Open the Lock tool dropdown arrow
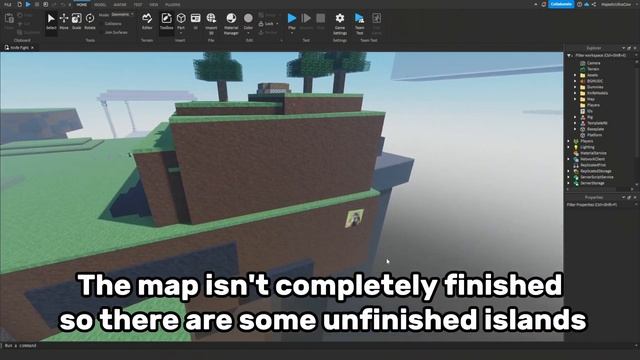The height and width of the screenshot is (360, 640). point(277,24)
